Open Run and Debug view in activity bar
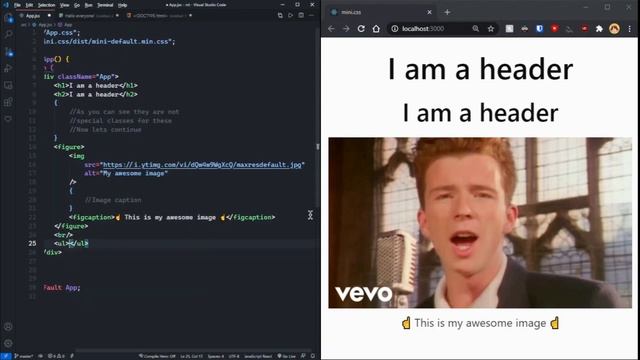This screenshot has height=360, width=640. tap(8, 68)
